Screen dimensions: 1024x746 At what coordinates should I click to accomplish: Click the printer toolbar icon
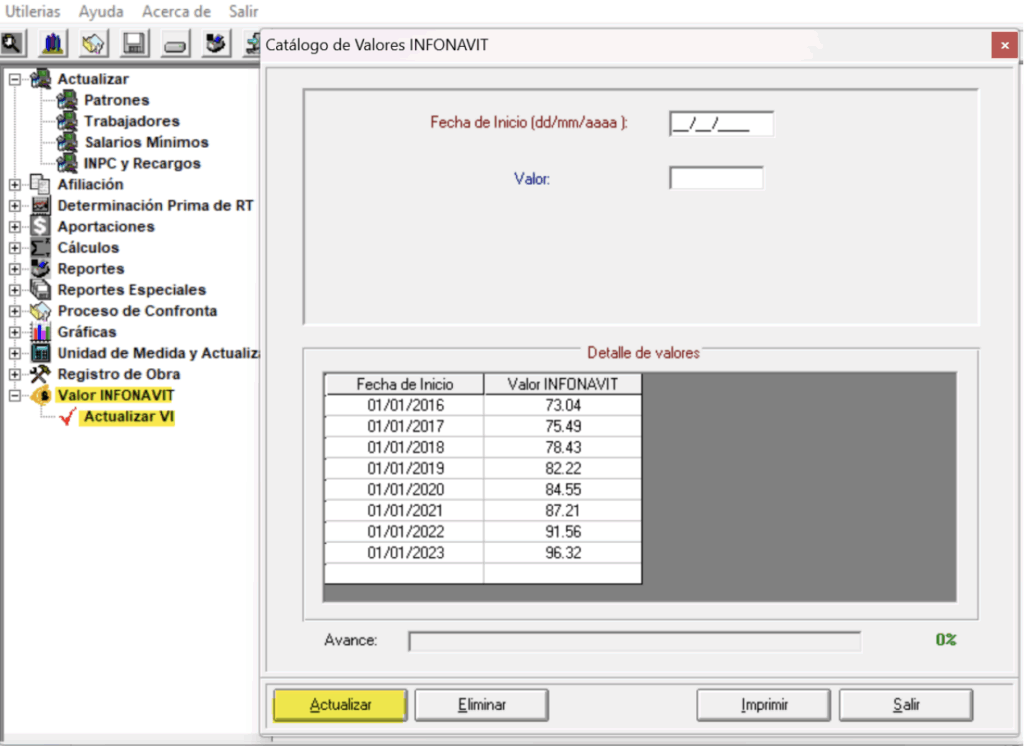[216, 44]
